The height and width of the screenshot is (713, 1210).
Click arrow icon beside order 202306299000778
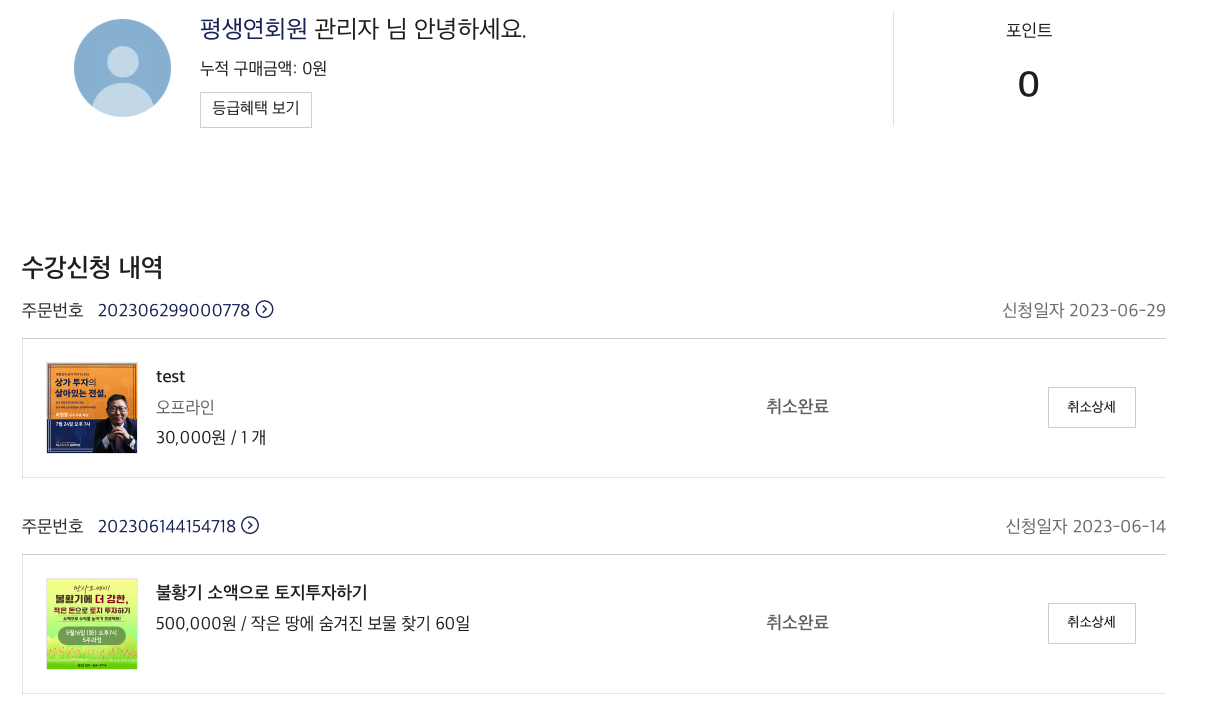pos(265,310)
